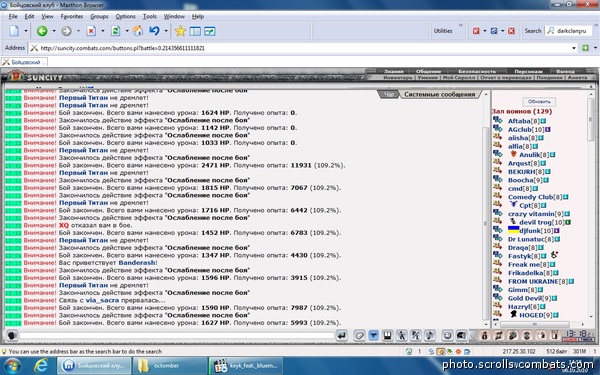Click the chat message input field

pos(177,336)
